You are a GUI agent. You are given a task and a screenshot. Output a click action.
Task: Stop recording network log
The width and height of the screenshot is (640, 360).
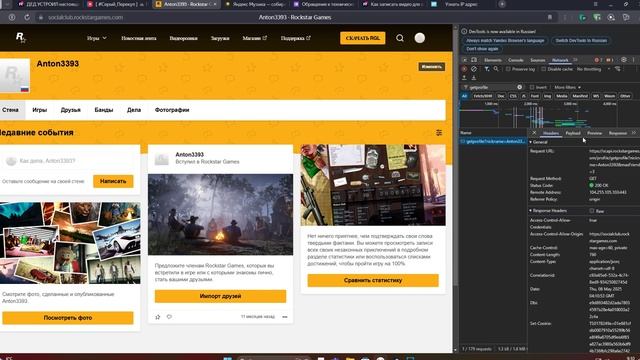[464, 69]
